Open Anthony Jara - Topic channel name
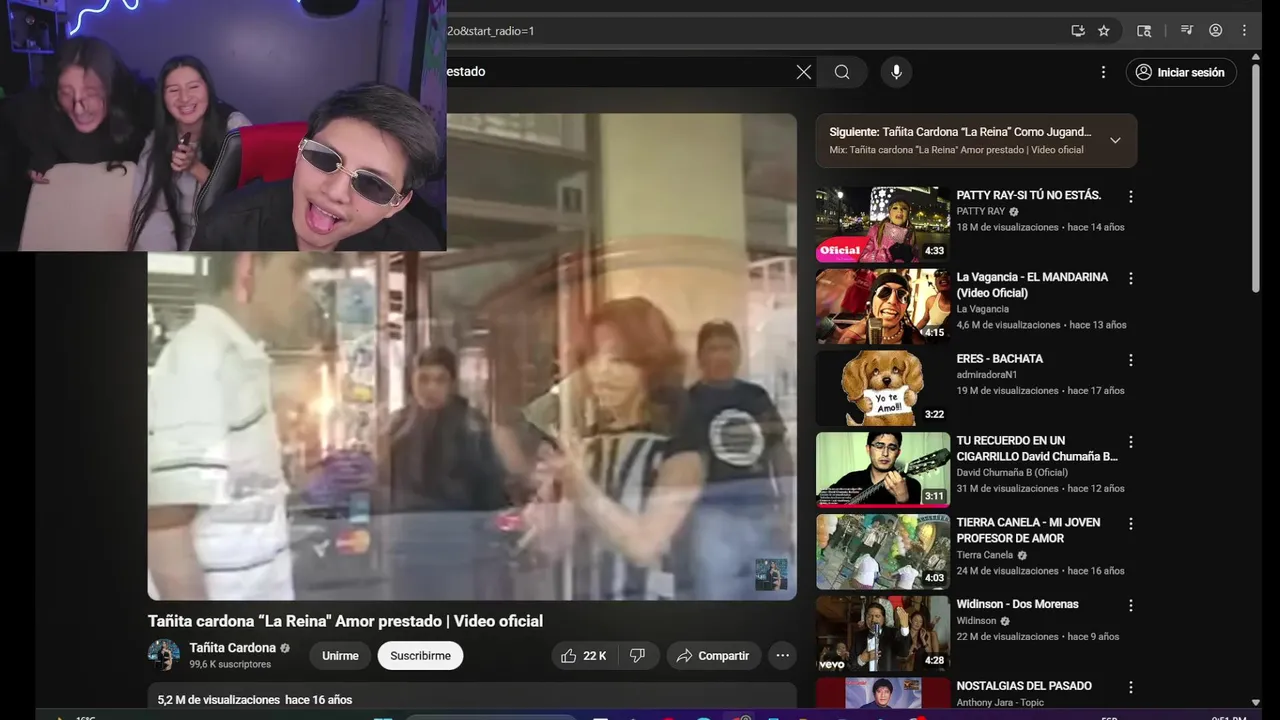1280x720 pixels. click(1000, 702)
